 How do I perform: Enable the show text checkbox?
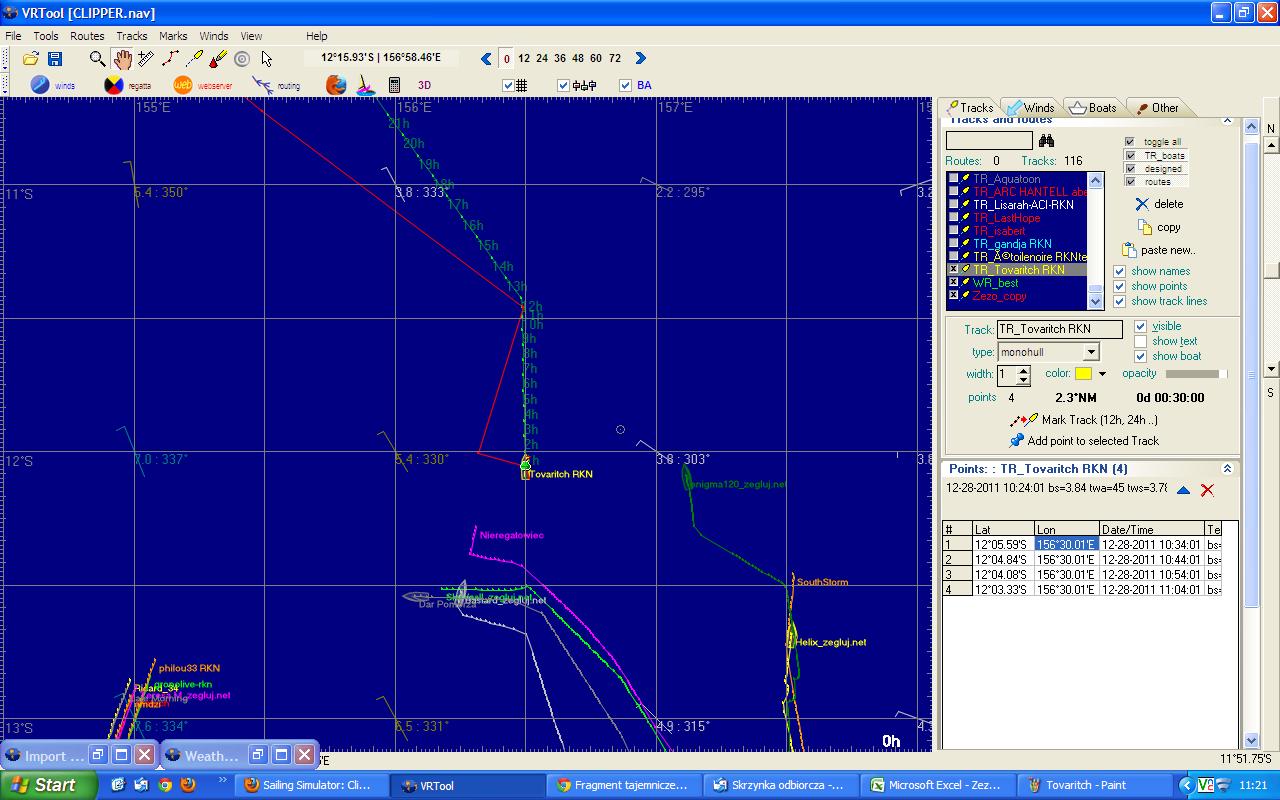pyautogui.click(x=1140, y=341)
